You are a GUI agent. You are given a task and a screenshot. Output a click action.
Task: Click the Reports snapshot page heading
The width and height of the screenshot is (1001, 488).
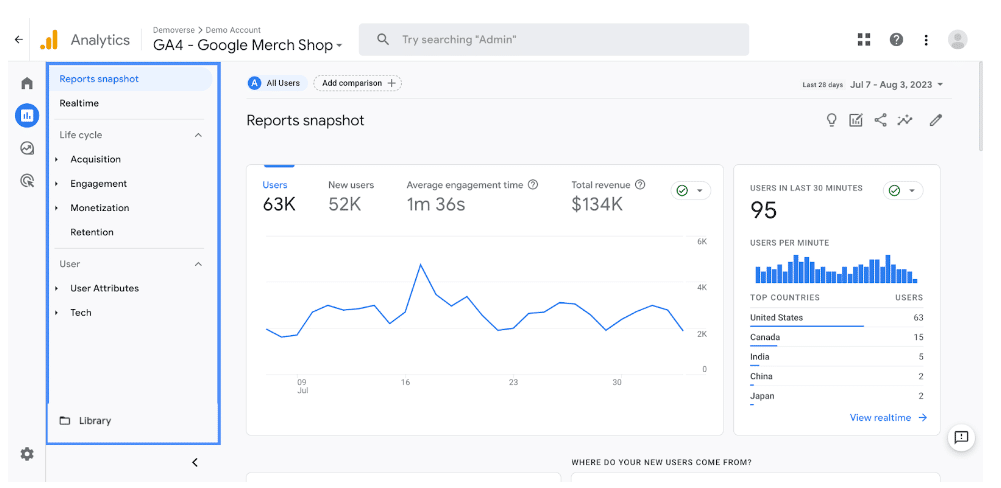pos(305,120)
